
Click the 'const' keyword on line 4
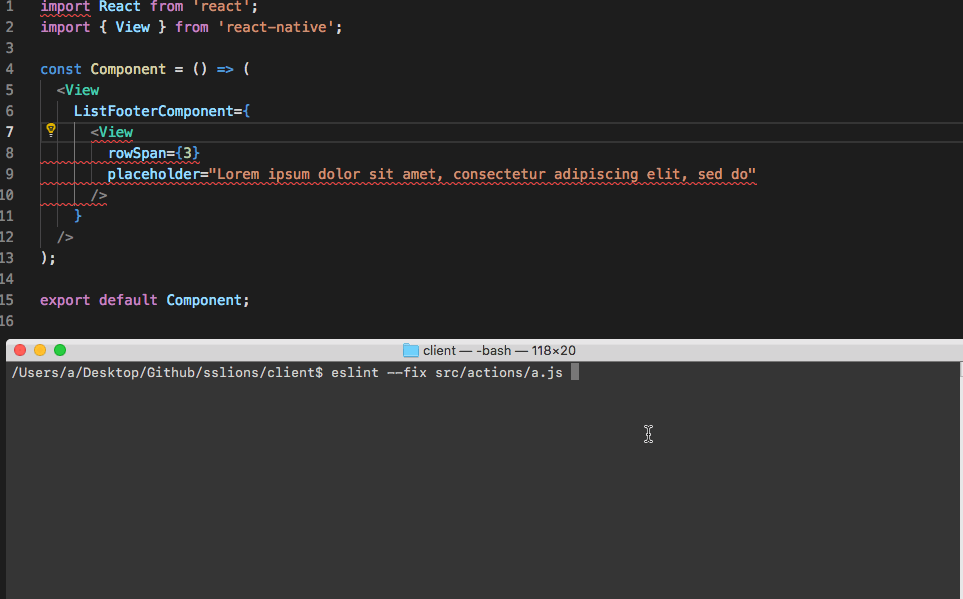coord(61,69)
